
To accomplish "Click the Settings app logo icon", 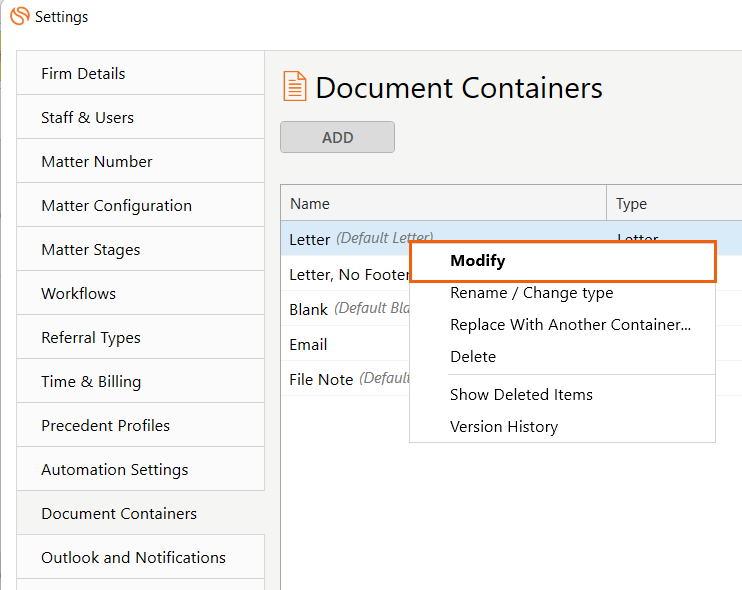I will (x=19, y=16).
